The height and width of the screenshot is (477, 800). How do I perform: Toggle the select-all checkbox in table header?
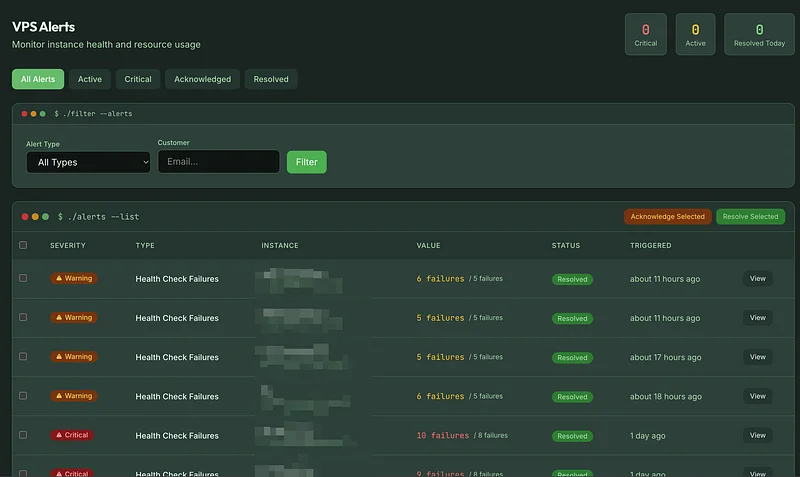[23, 245]
